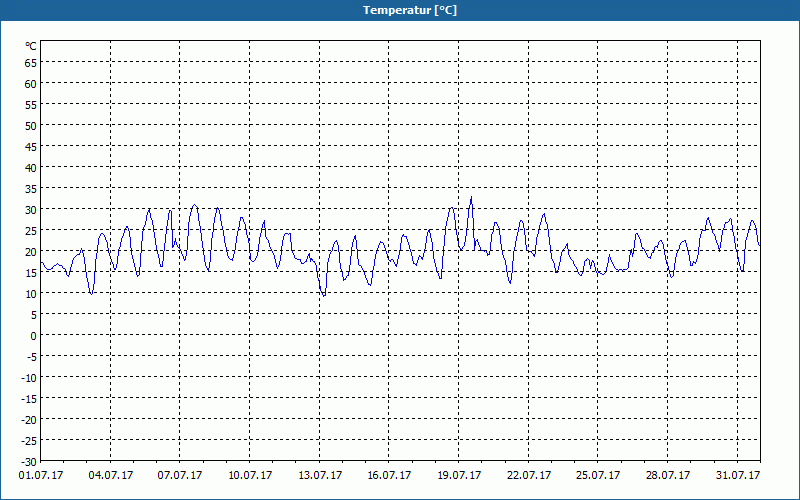Select the -10 value on the temperature axis
Viewport: 800px width, 500px height.
click(29, 378)
